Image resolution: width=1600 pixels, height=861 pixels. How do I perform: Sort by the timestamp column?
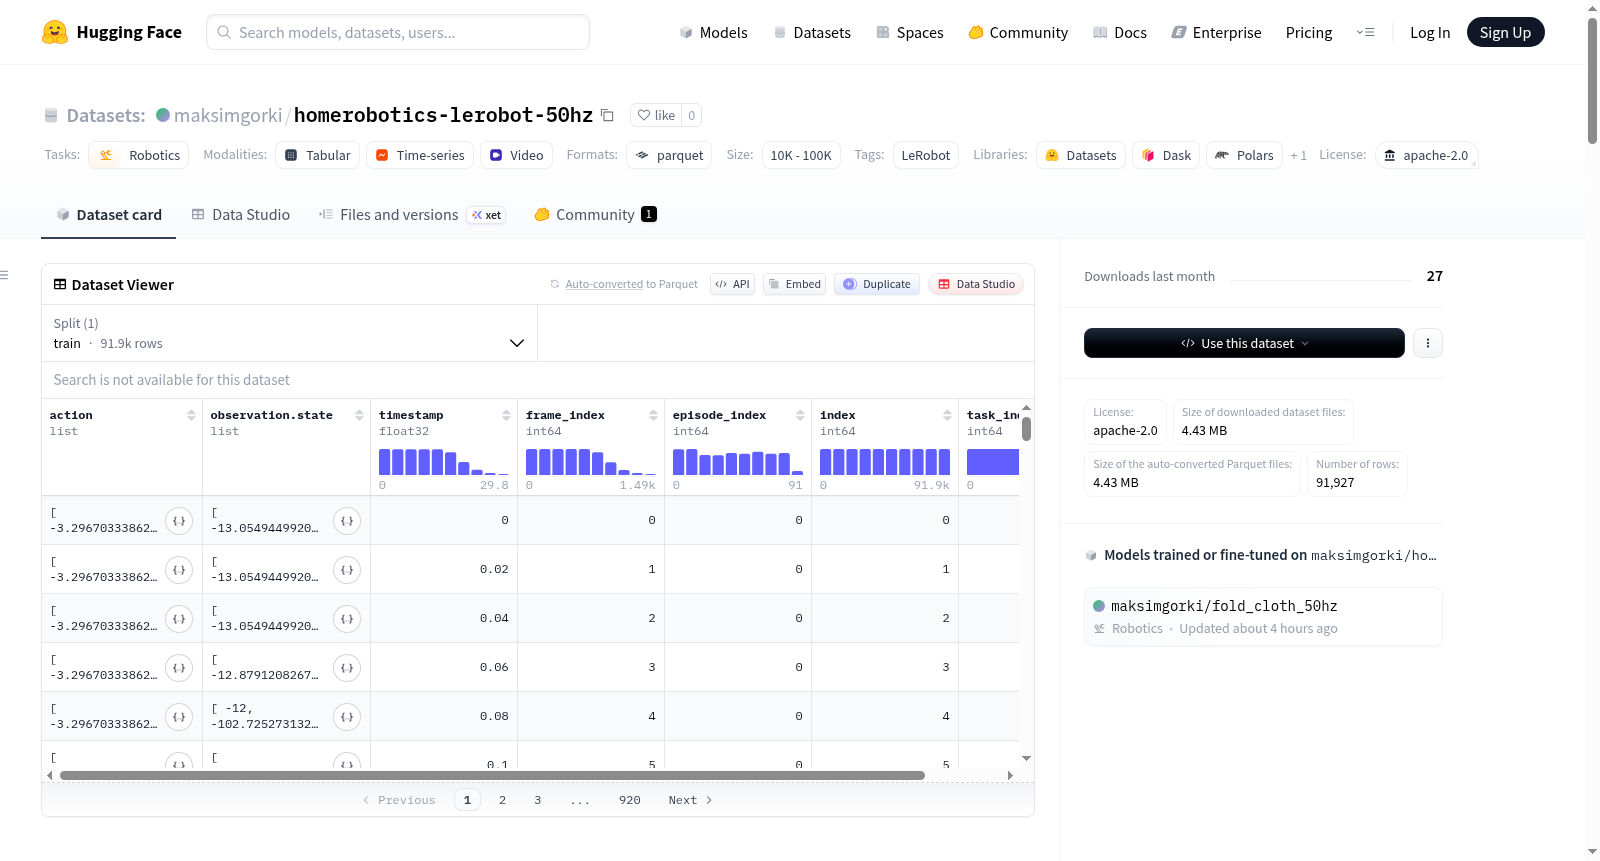506,415
